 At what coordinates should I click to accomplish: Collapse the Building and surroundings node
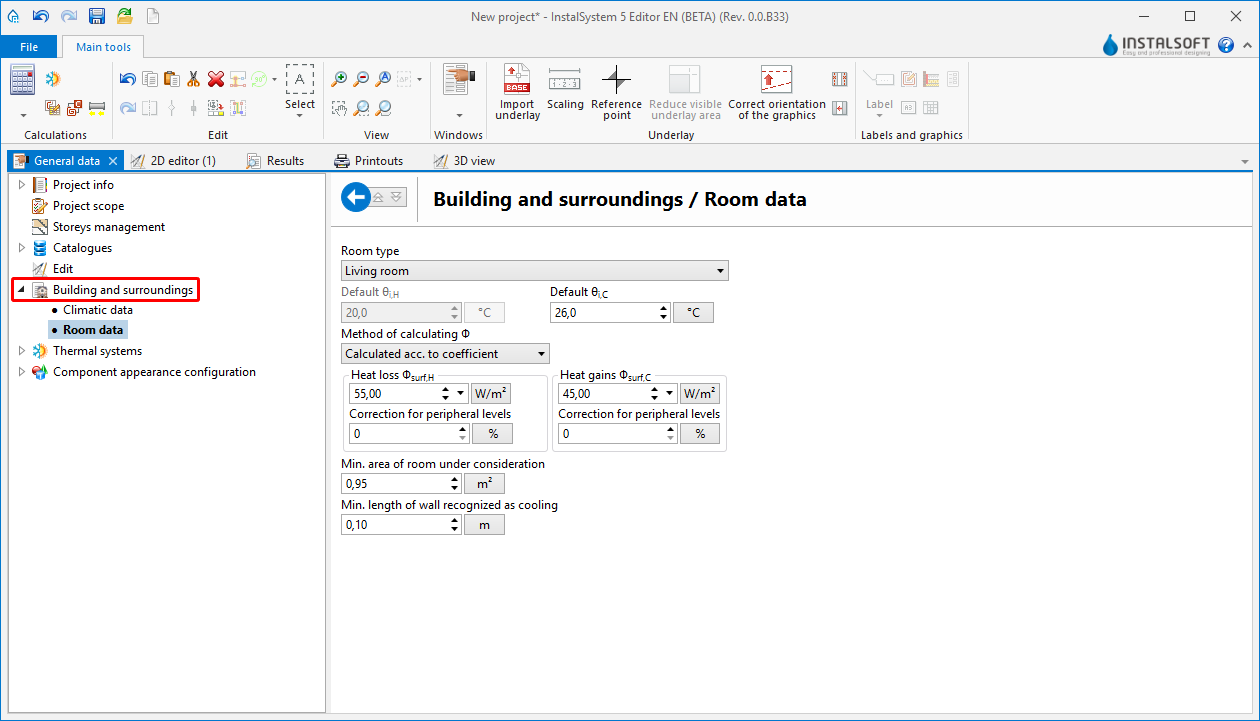(22, 290)
